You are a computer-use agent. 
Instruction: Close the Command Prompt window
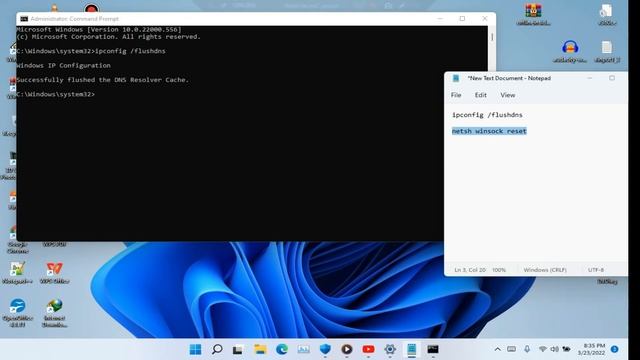coord(484,19)
